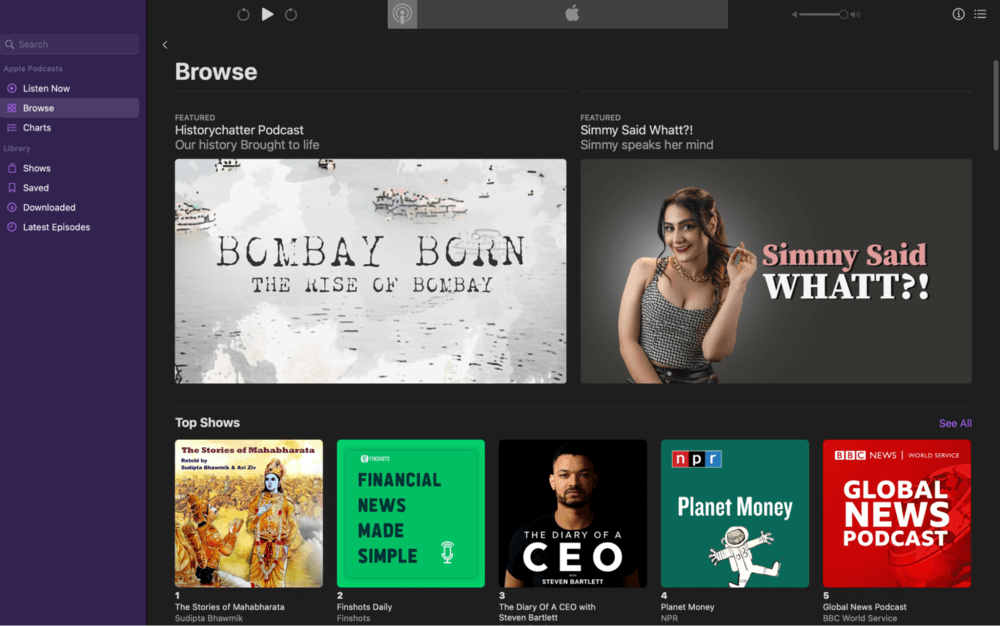
Task: Click the magnifier icon in Search
Action: (x=10, y=44)
